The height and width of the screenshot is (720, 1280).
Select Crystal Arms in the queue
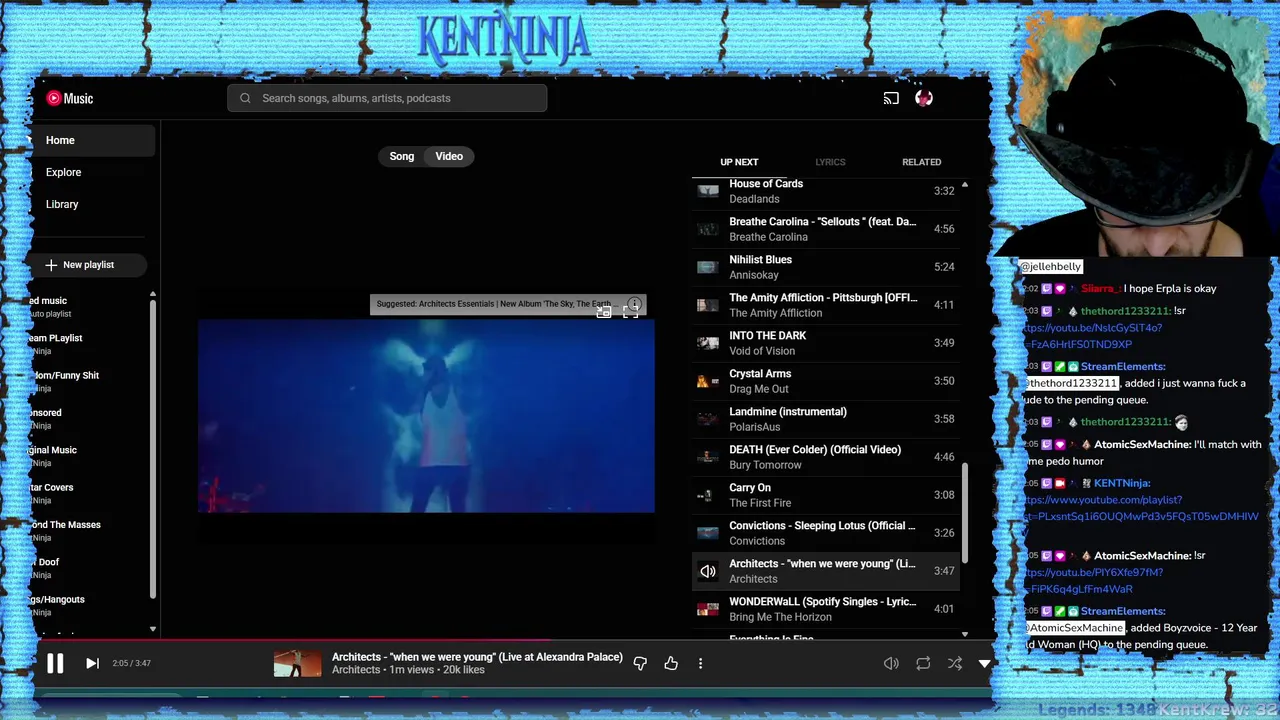[826, 381]
